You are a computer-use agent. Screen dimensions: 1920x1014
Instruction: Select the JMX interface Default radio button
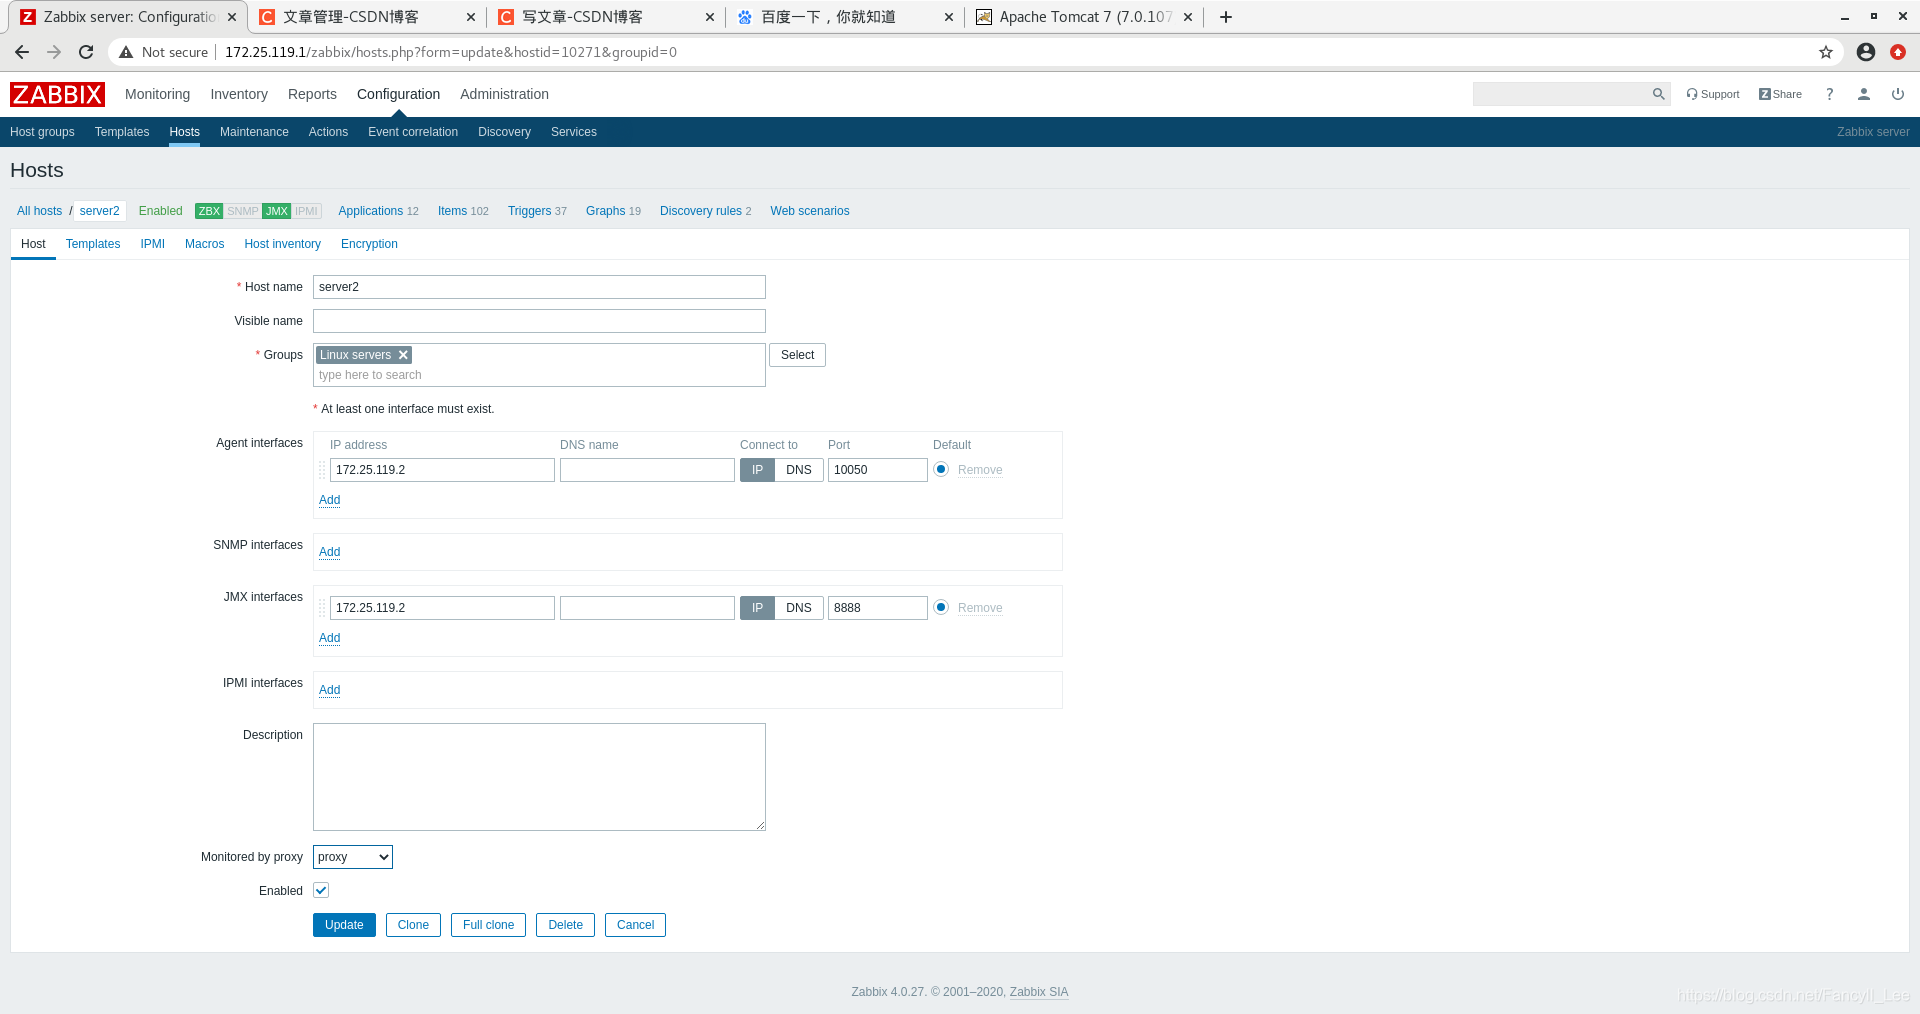(941, 607)
